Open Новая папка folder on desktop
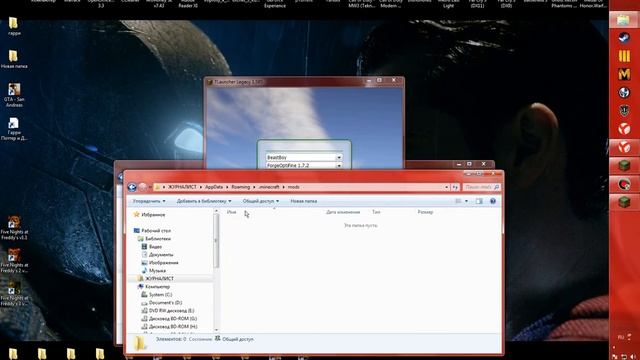This screenshot has height=360, width=640. [14, 59]
